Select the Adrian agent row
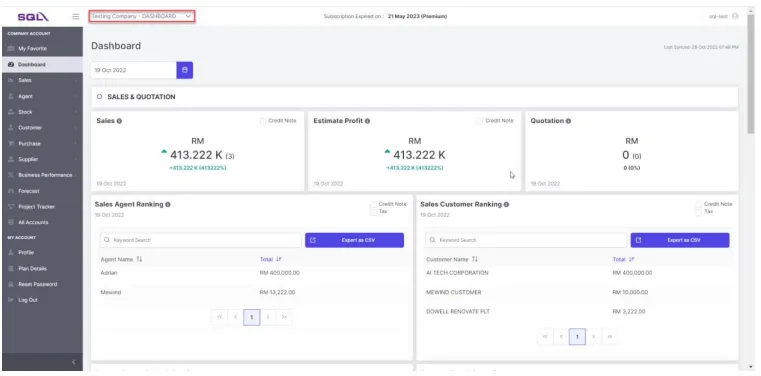Screen dimensions: 761x376 pos(252,273)
